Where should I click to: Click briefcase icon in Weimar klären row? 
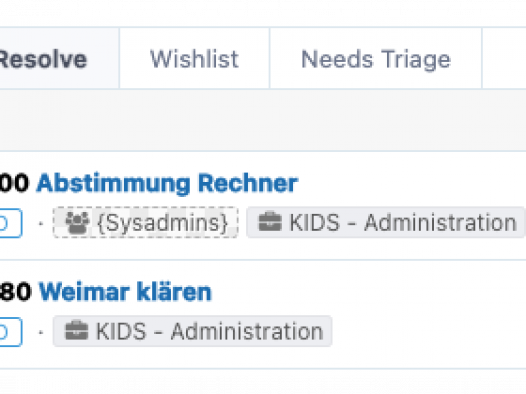76,331
